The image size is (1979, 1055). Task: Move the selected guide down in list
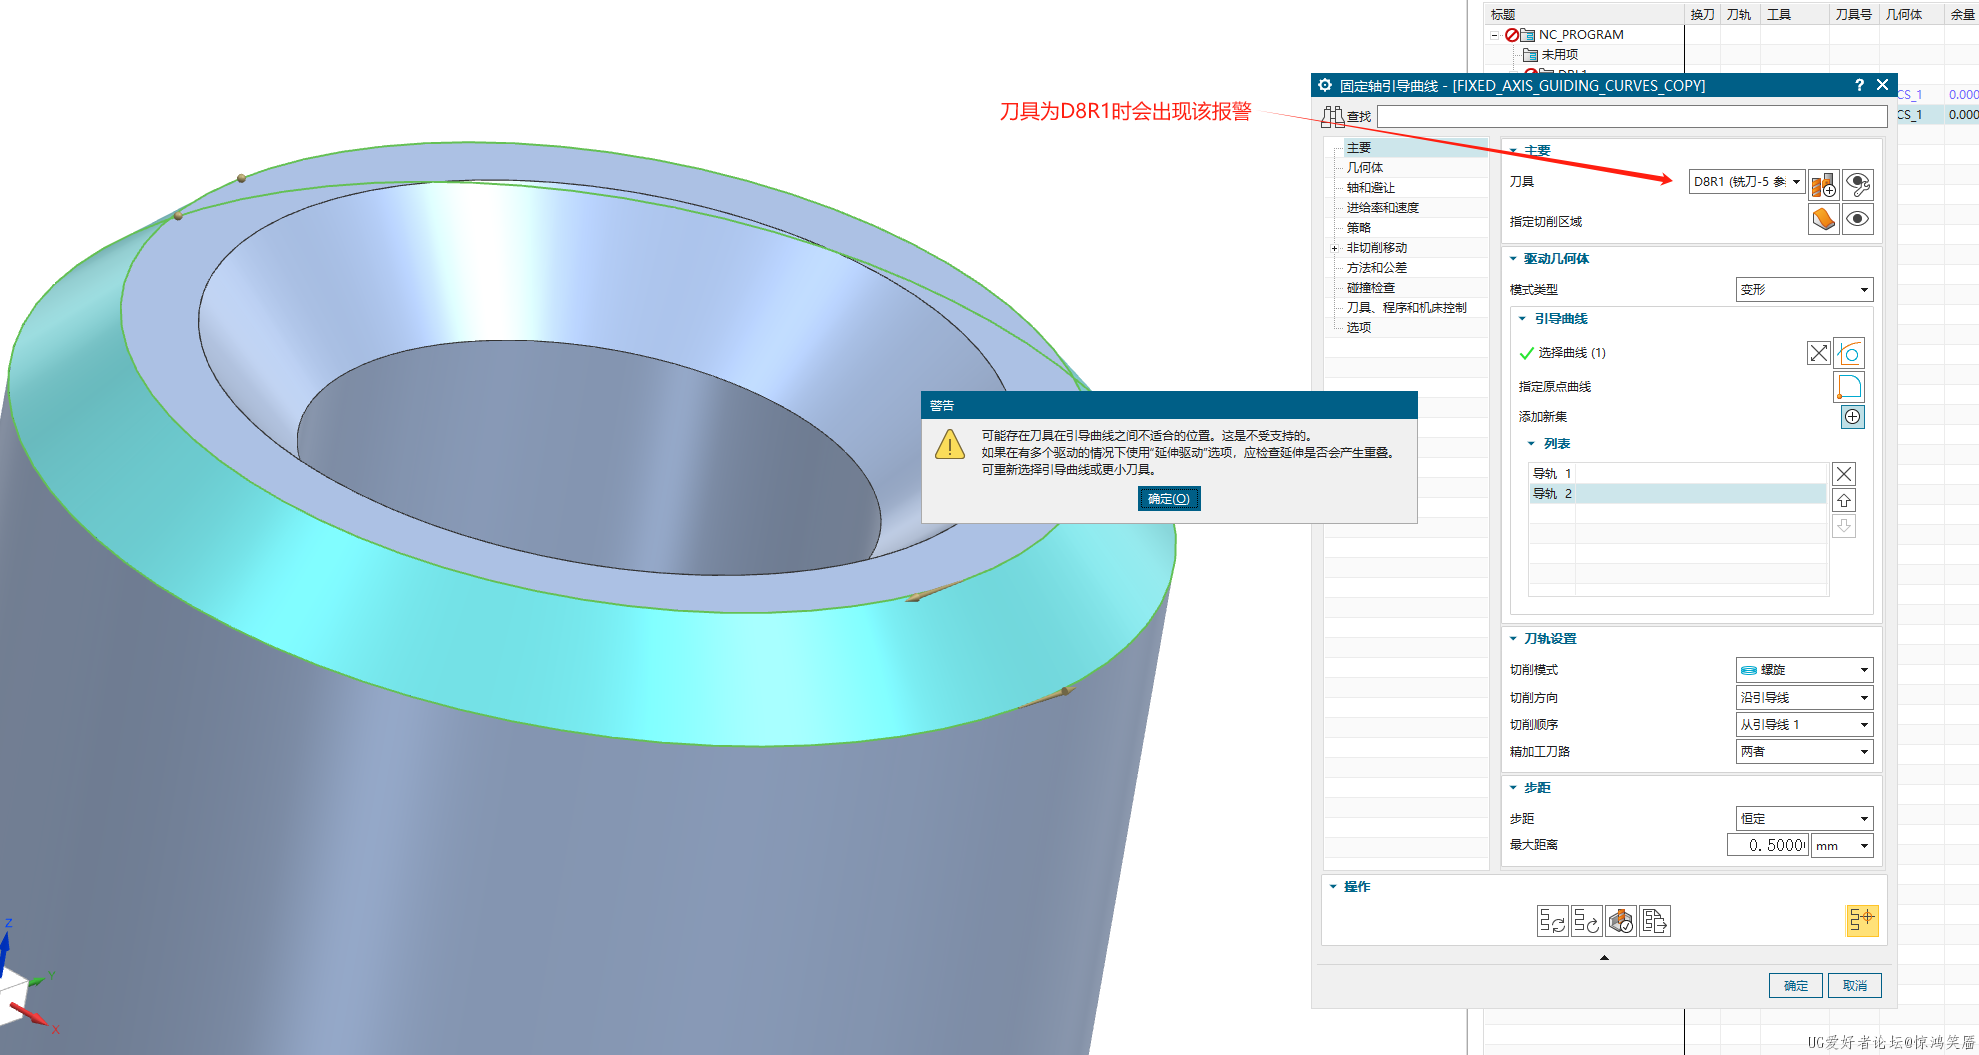click(x=1844, y=526)
